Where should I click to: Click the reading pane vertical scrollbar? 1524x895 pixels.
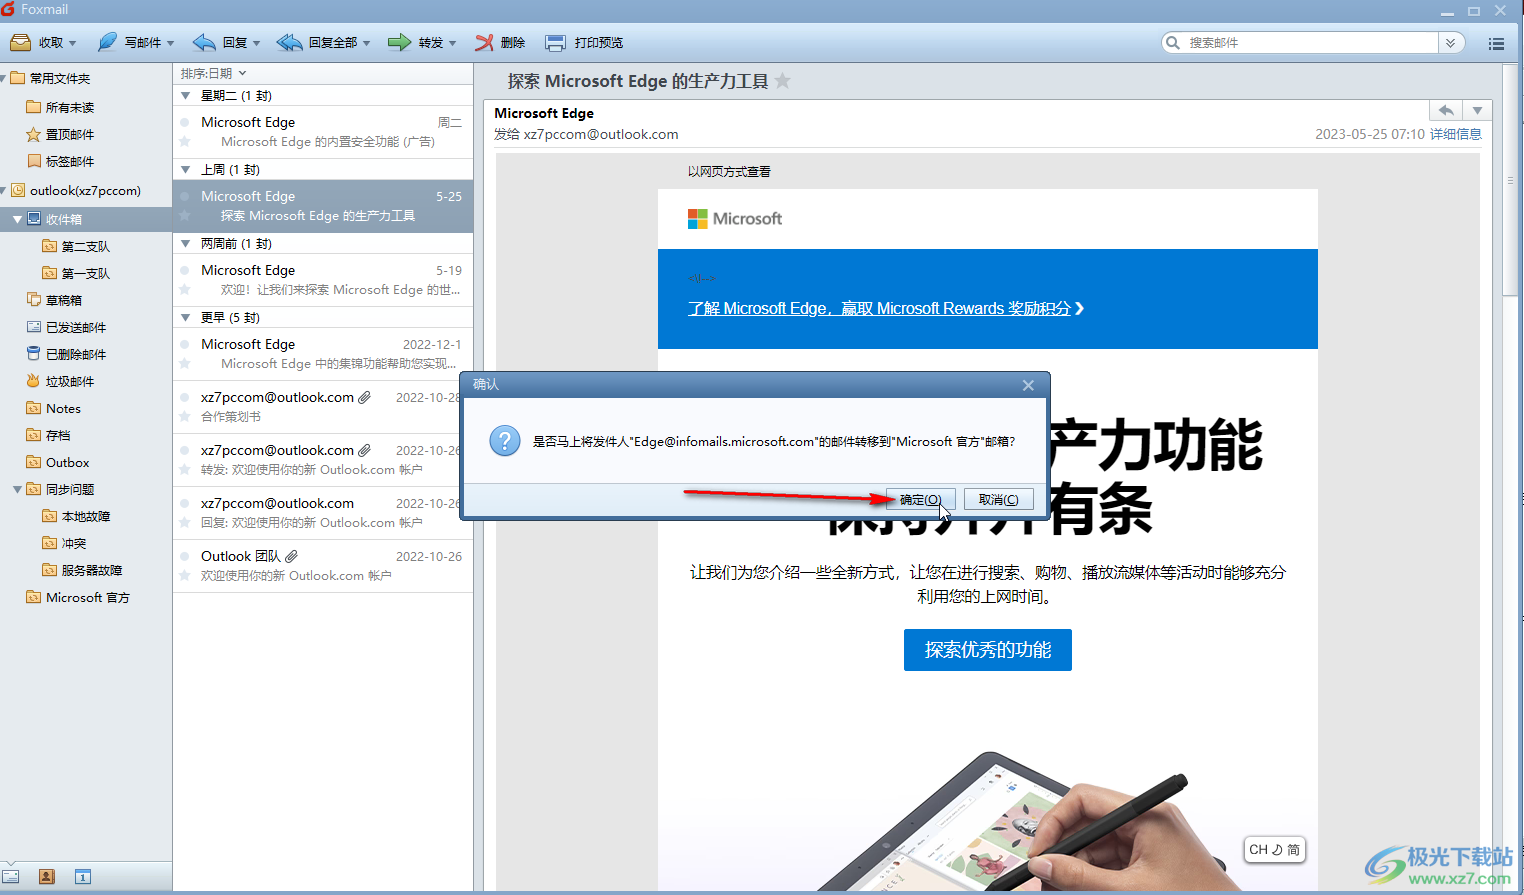point(1510,181)
